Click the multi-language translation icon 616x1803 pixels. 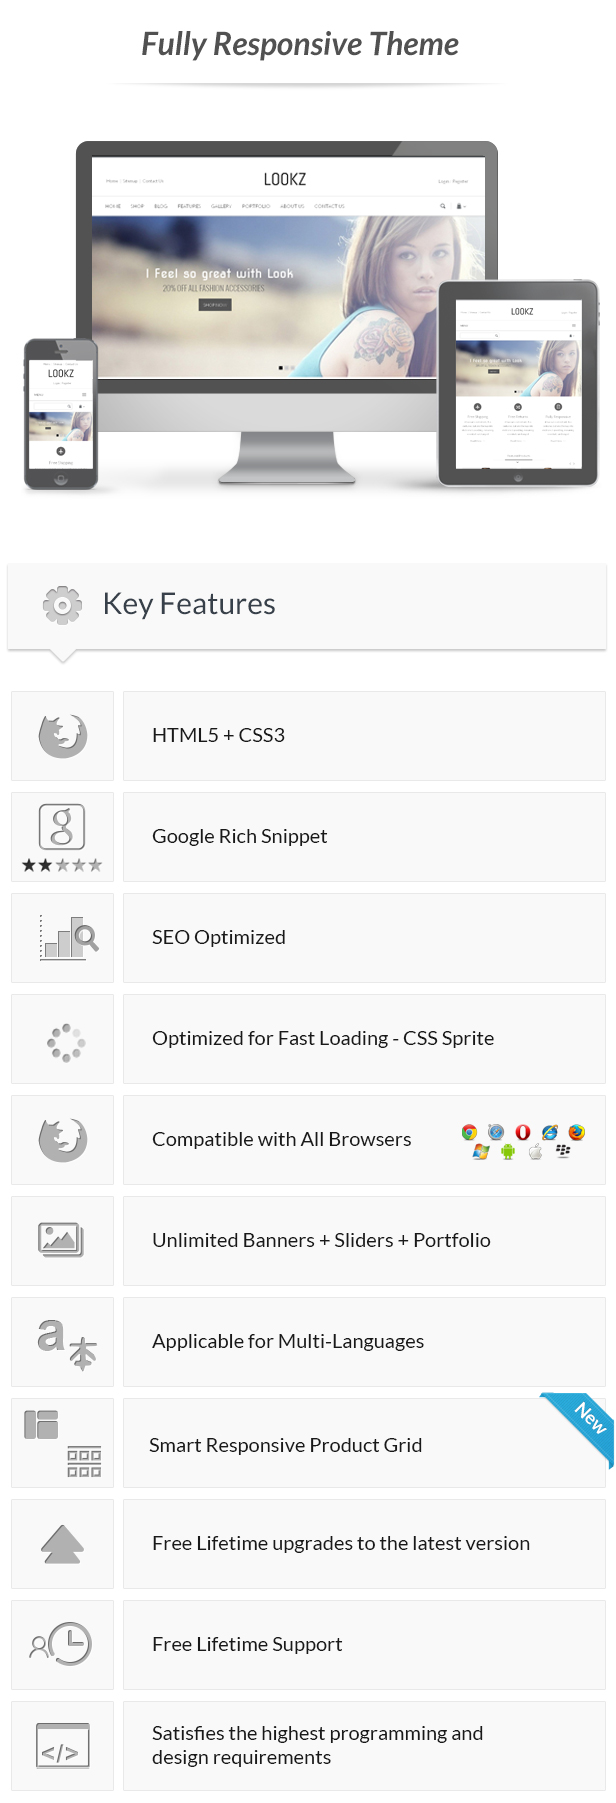click(66, 1343)
